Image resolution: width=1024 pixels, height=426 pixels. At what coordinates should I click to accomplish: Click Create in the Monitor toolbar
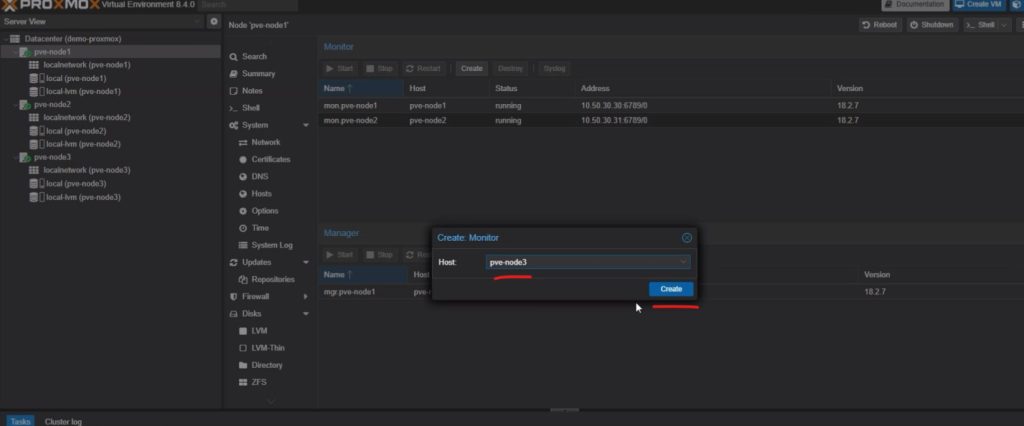[x=472, y=69]
